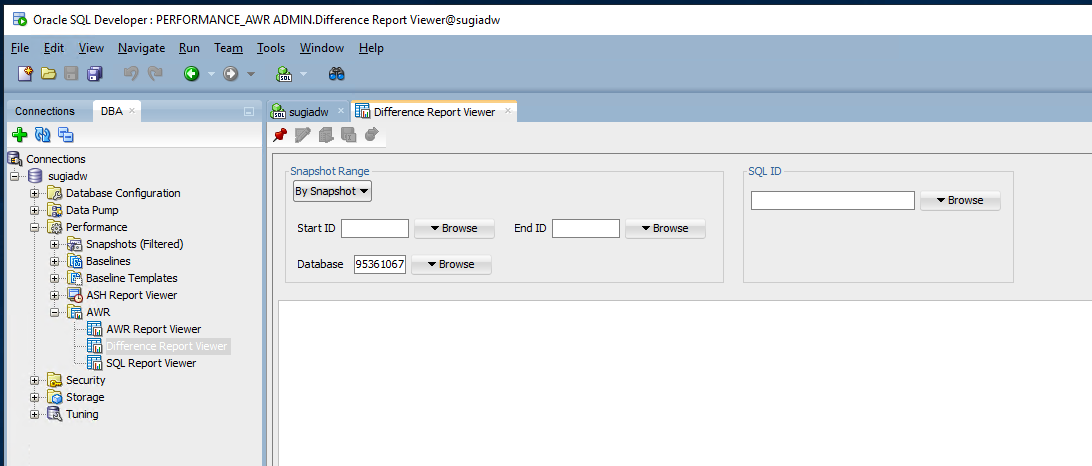Screen dimensions: 1092x466
Task: Open the Back history dropdown arrow
Action: [x=212, y=74]
